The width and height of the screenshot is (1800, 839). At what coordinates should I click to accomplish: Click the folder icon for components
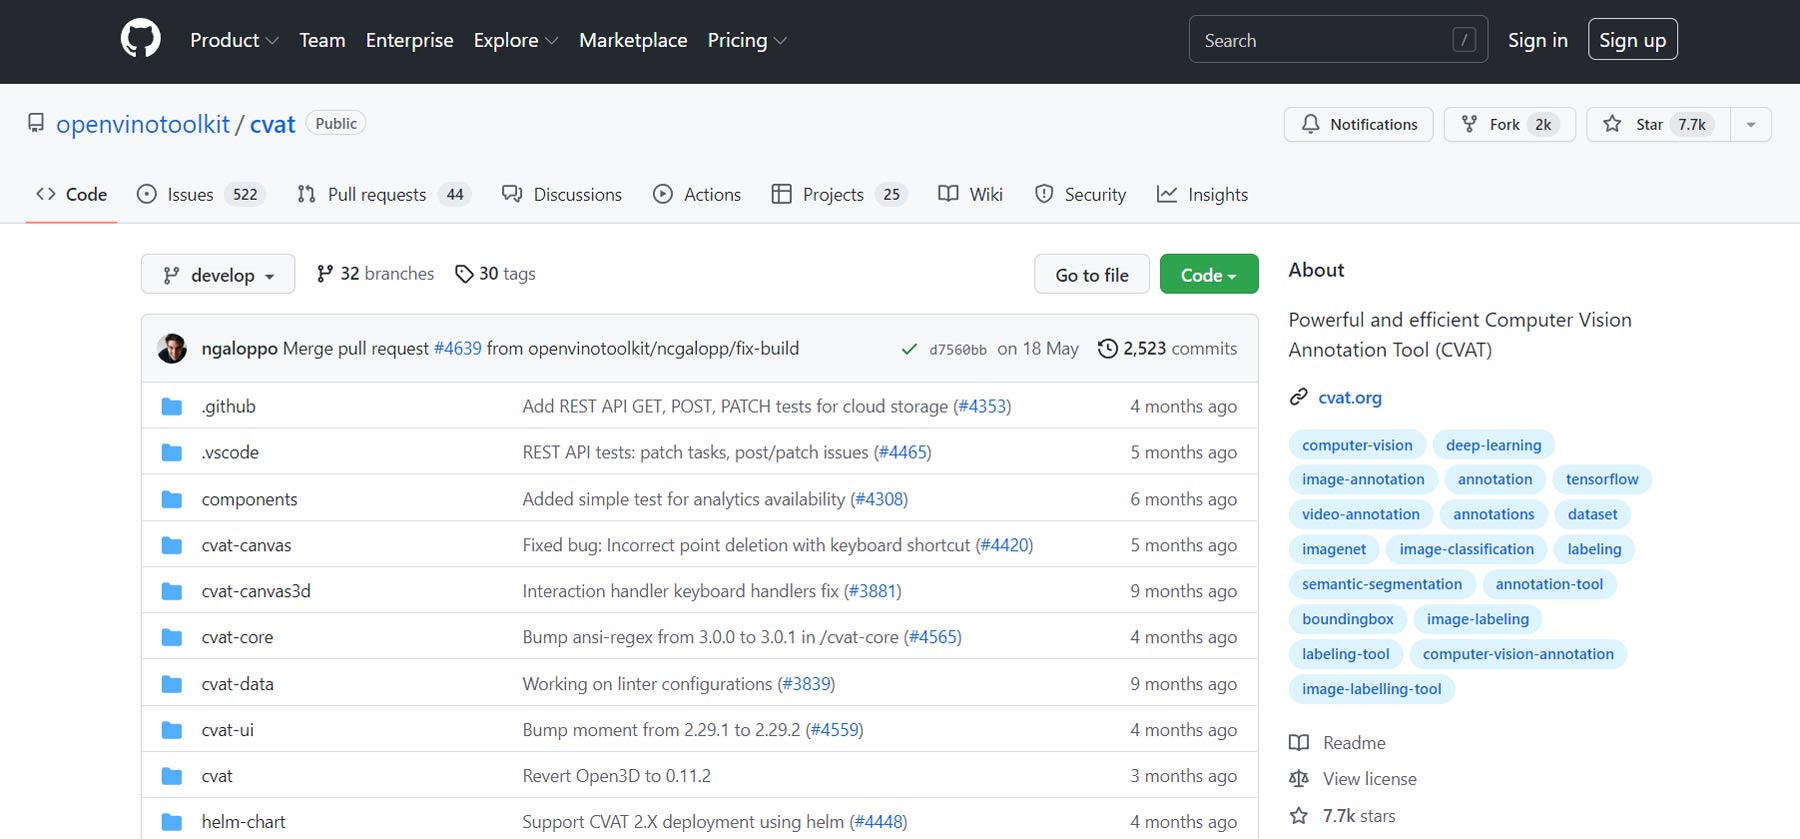point(172,499)
